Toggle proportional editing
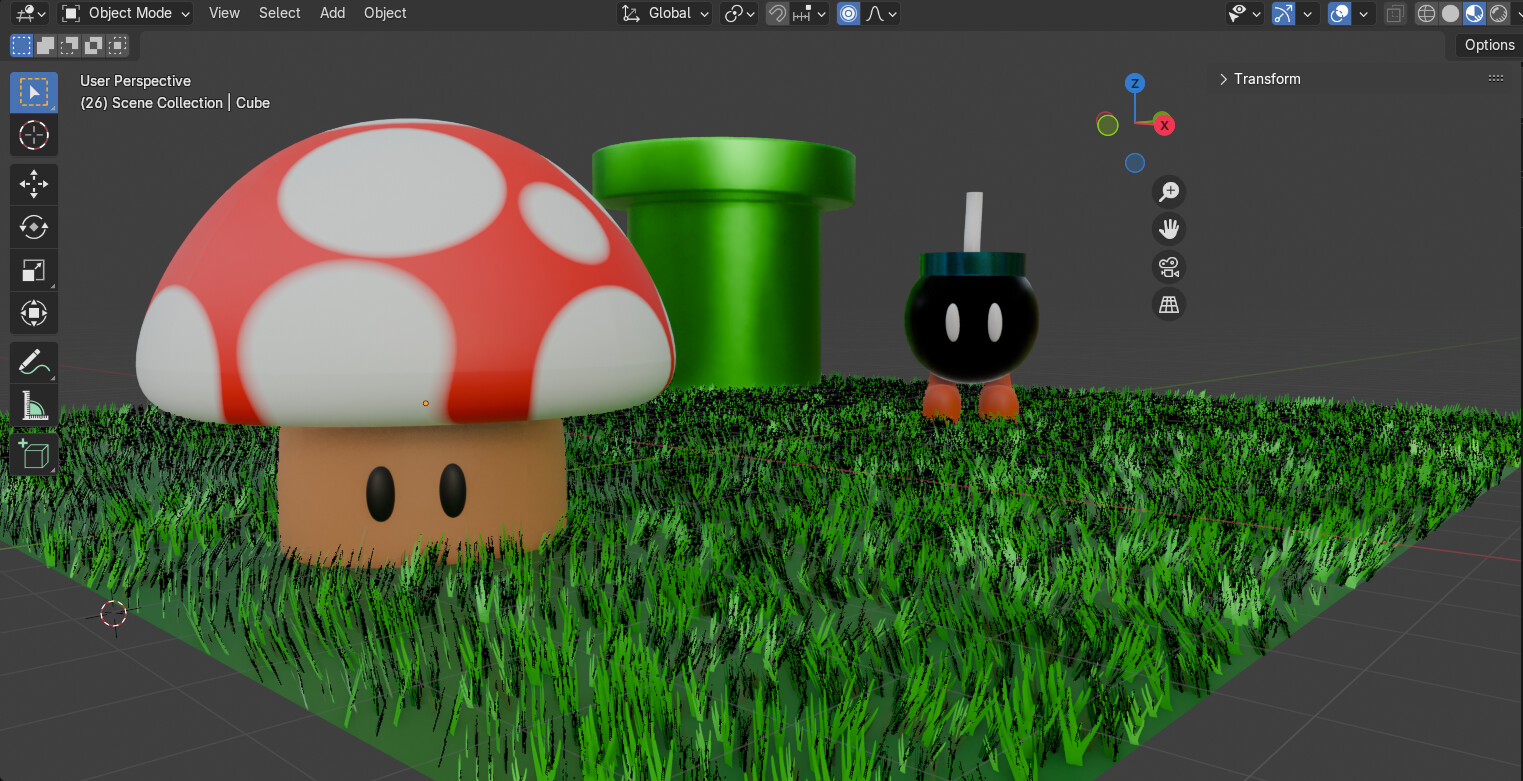This screenshot has width=1523, height=781. click(x=848, y=13)
